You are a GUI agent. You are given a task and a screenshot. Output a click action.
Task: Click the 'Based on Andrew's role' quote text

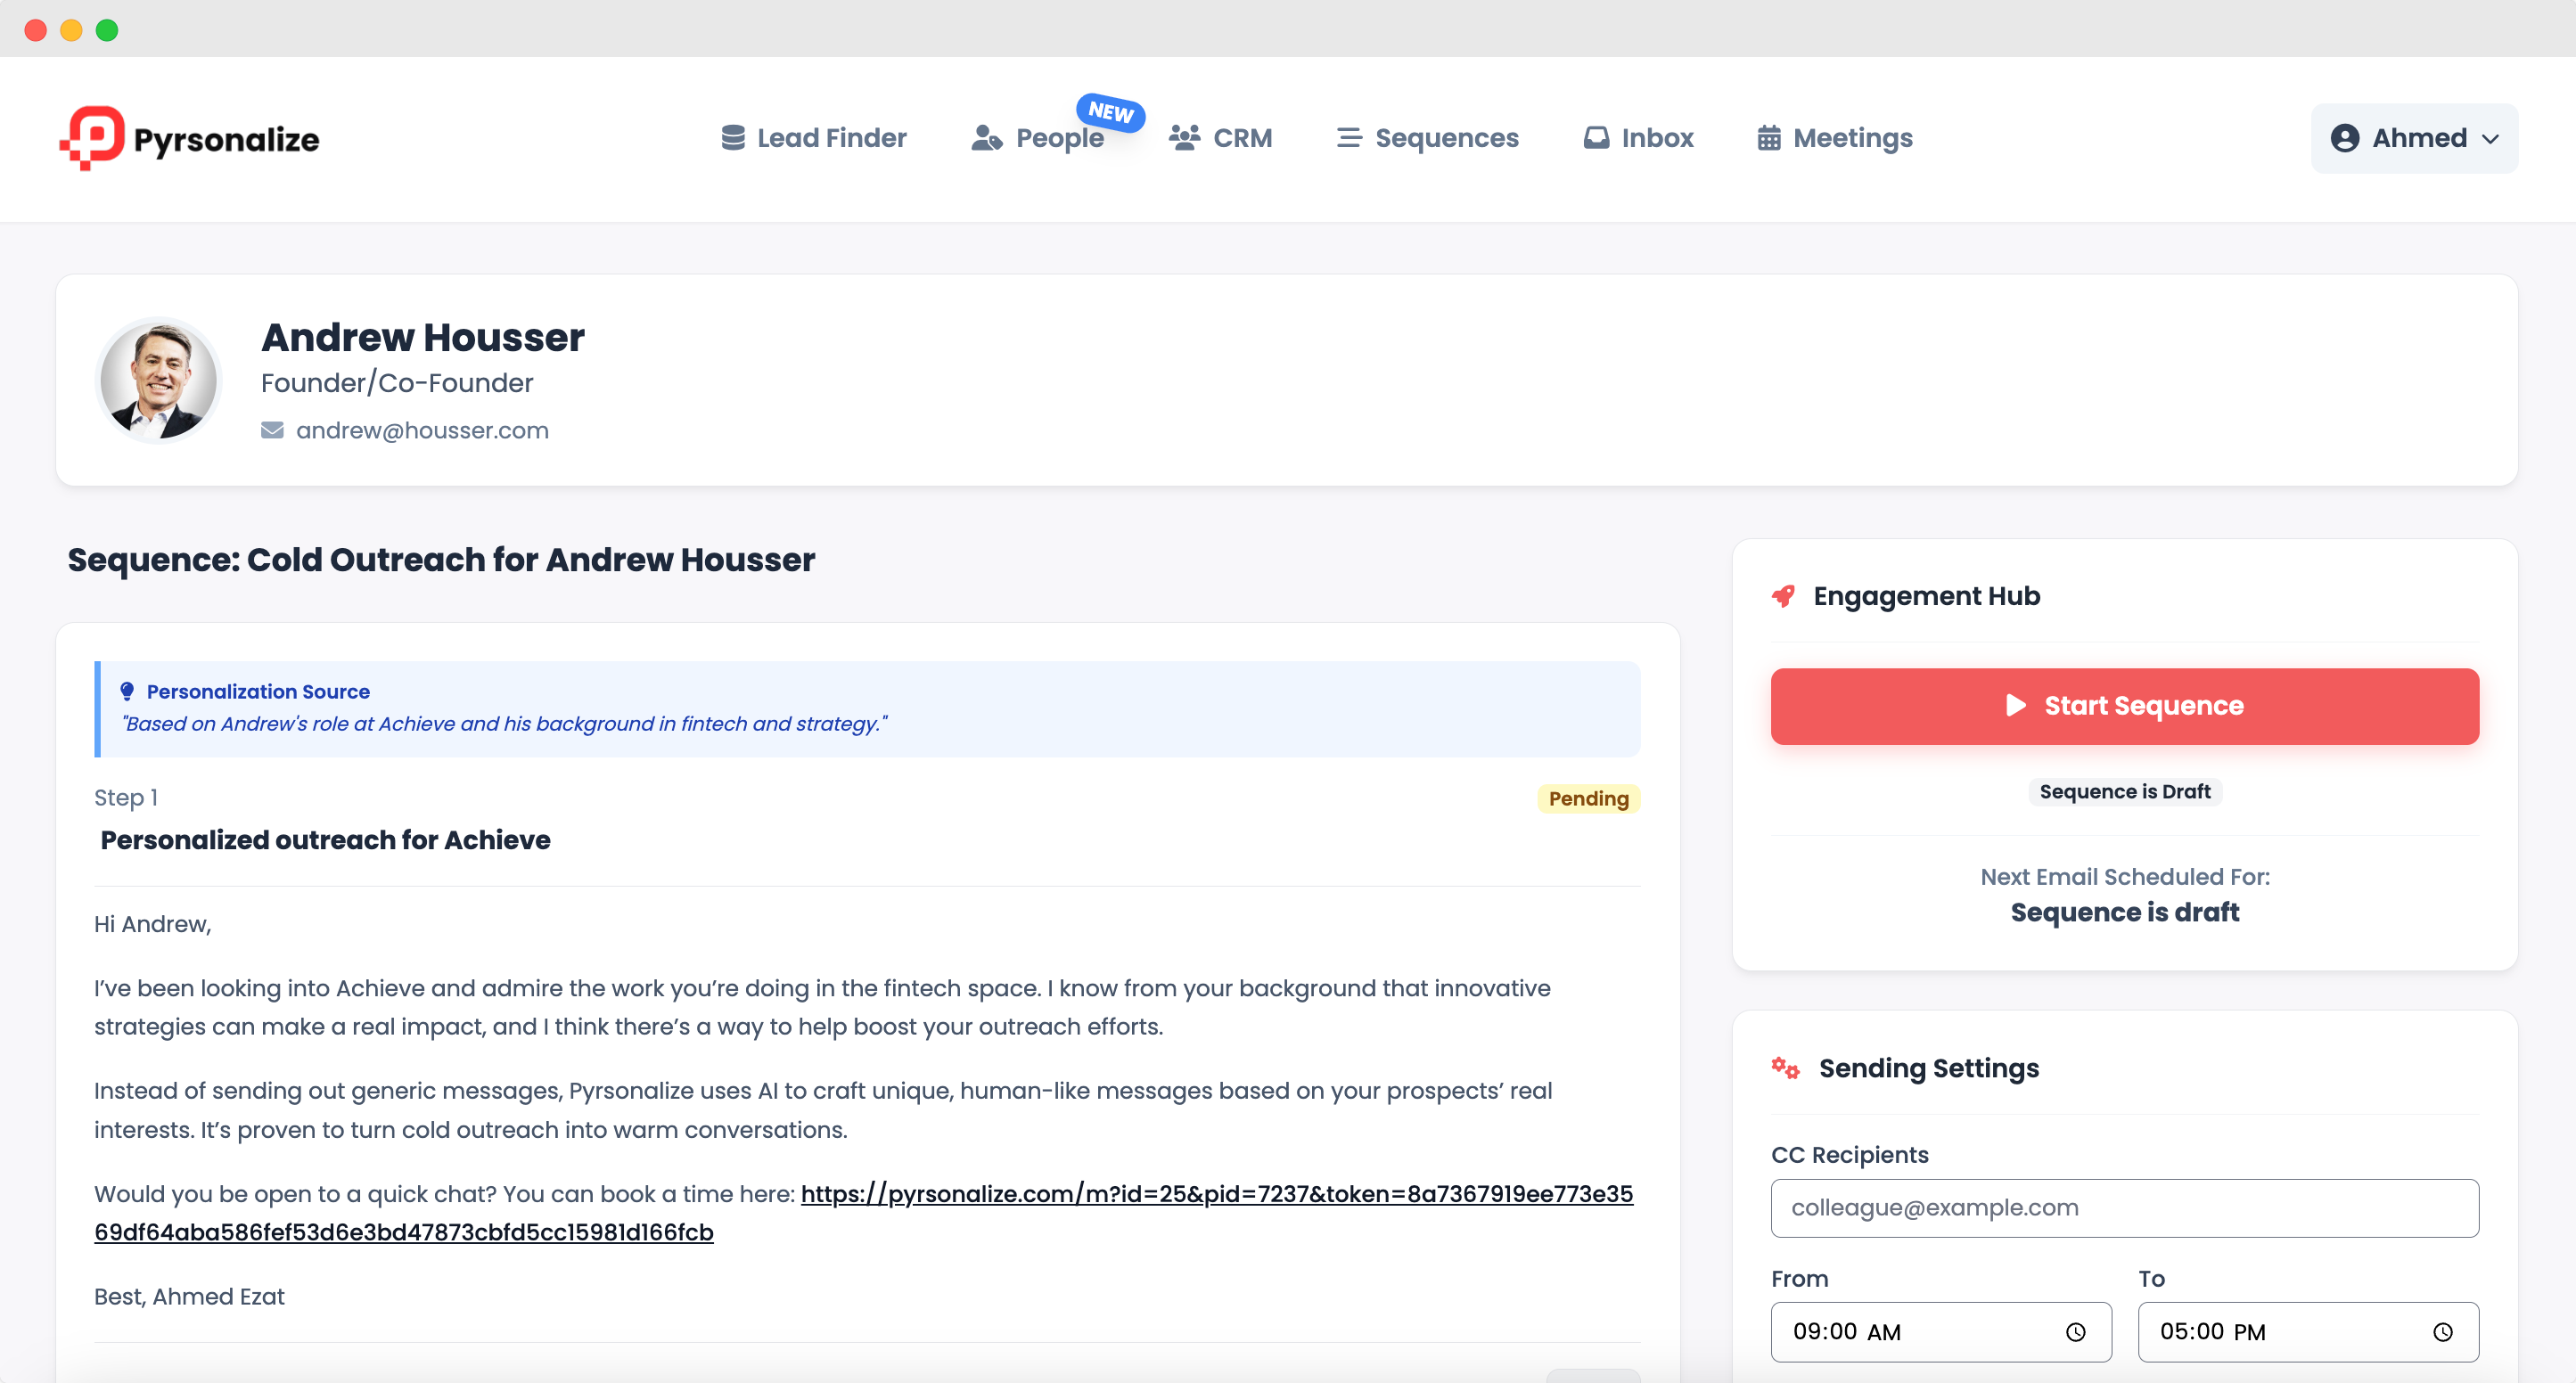(504, 723)
